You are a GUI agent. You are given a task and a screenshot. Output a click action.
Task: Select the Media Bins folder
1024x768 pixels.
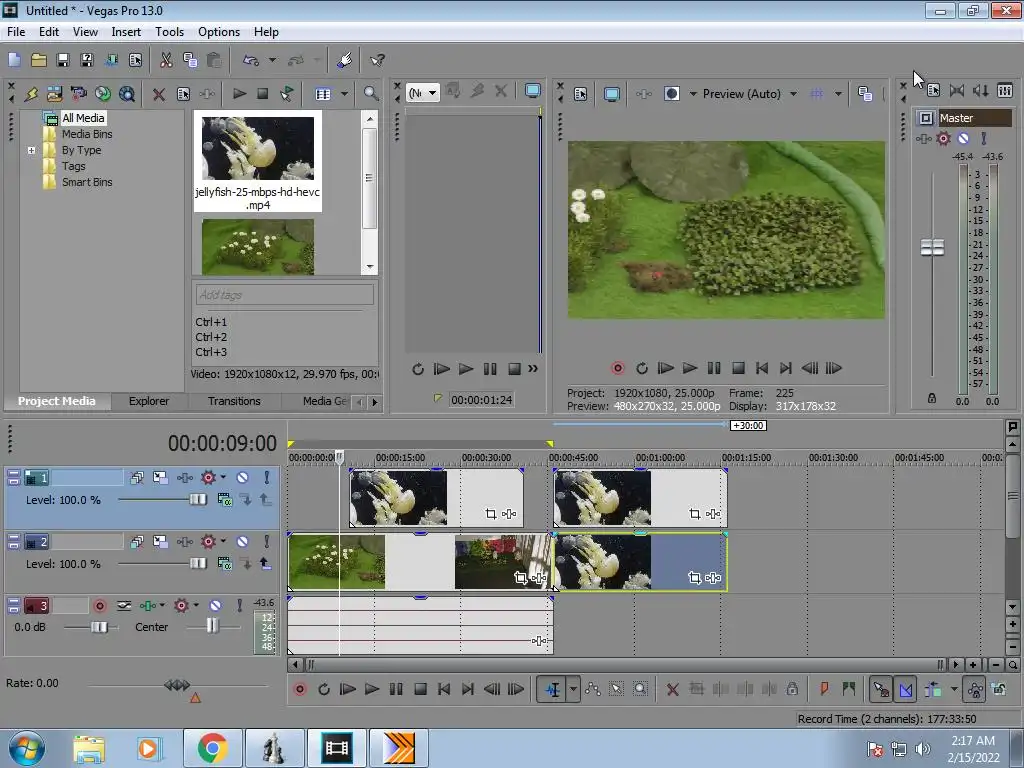click(x=87, y=134)
